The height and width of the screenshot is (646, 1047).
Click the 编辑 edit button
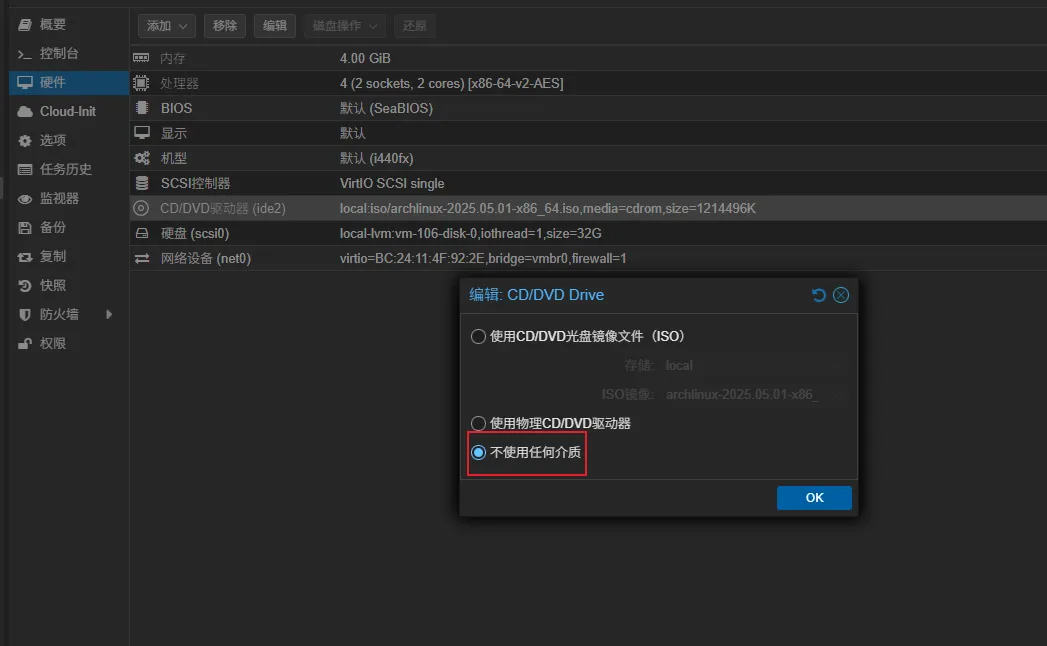[x=274, y=25]
